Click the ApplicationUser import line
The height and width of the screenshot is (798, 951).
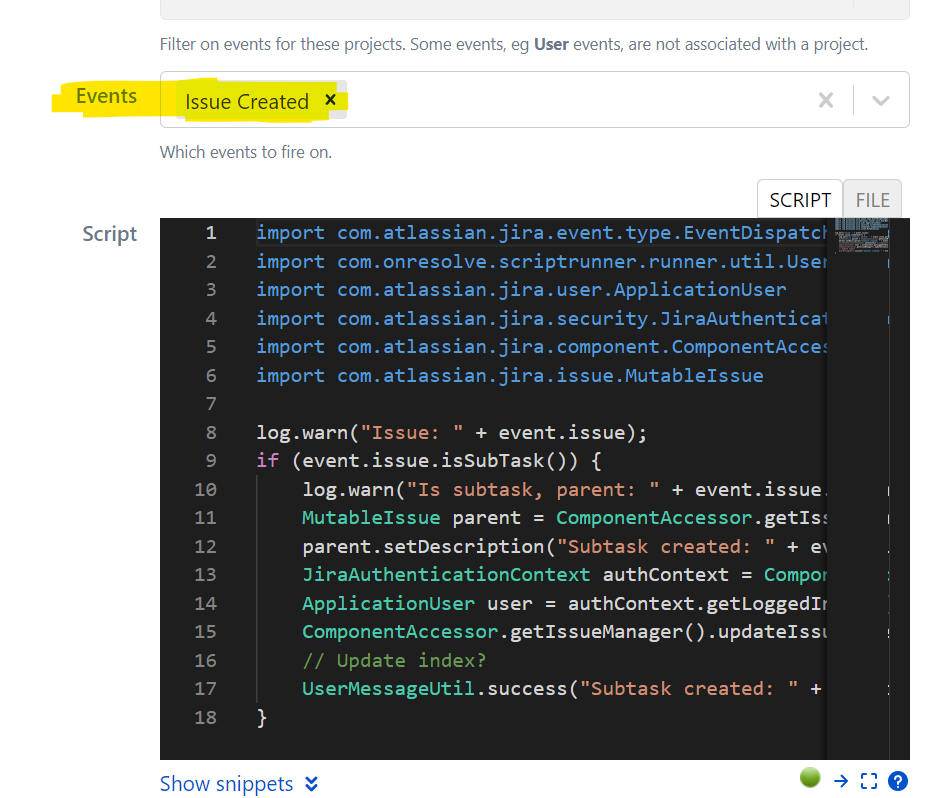(x=521, y=290)
